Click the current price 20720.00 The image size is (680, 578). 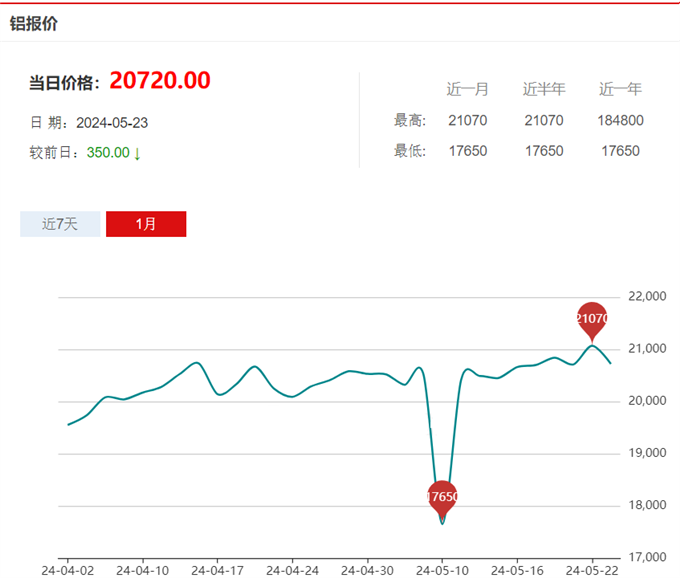pos(160,81)
